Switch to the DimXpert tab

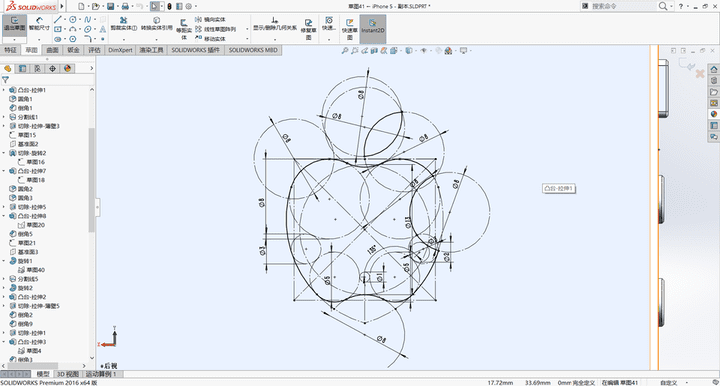pos(120,50)
